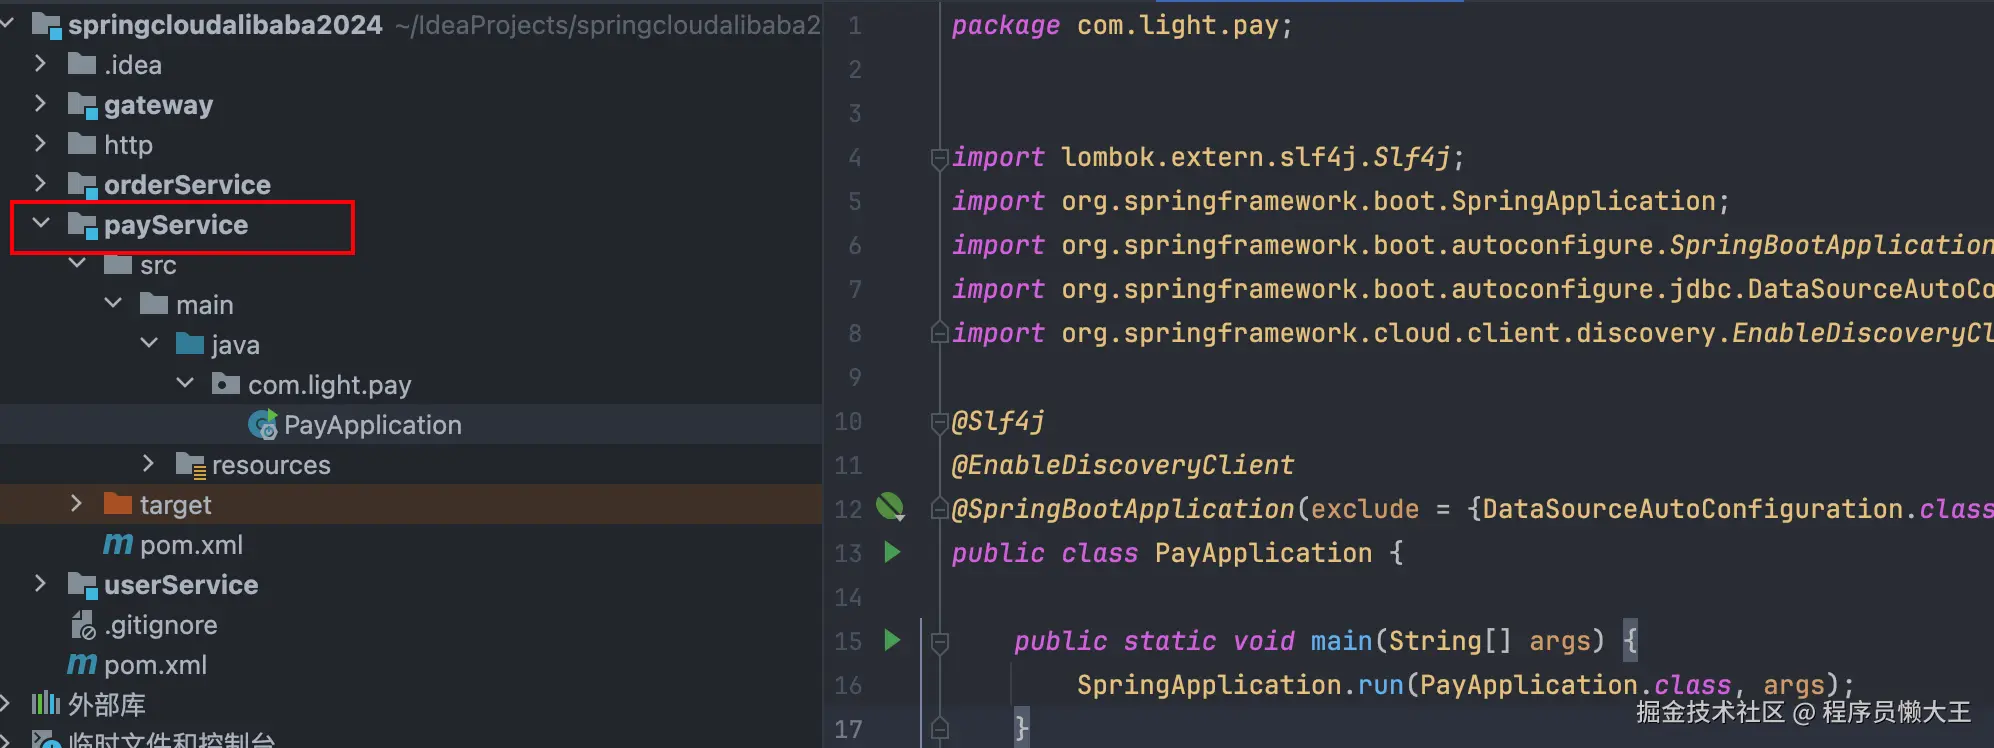Screen dimensions: 1994x748
Task: Click the root pom.xml Maven icon
Action: click(x=82, y=664)
